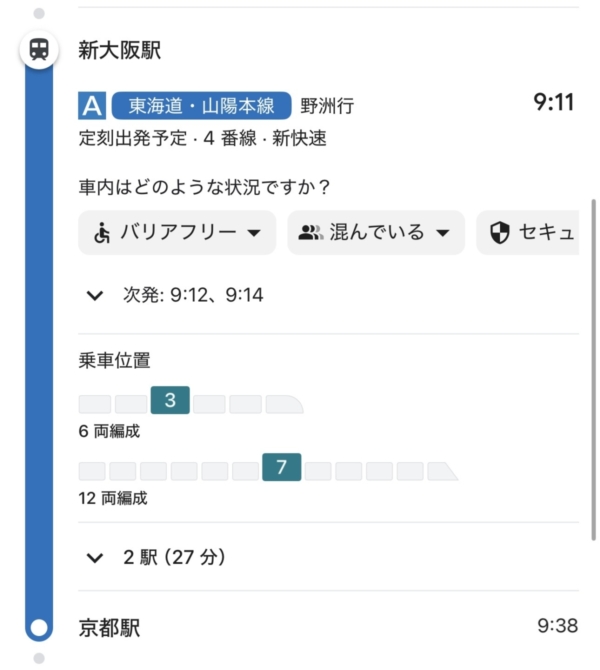Click the 東海道・山陽本線 line label
600x670 pixels.
[x=201, y=106]
